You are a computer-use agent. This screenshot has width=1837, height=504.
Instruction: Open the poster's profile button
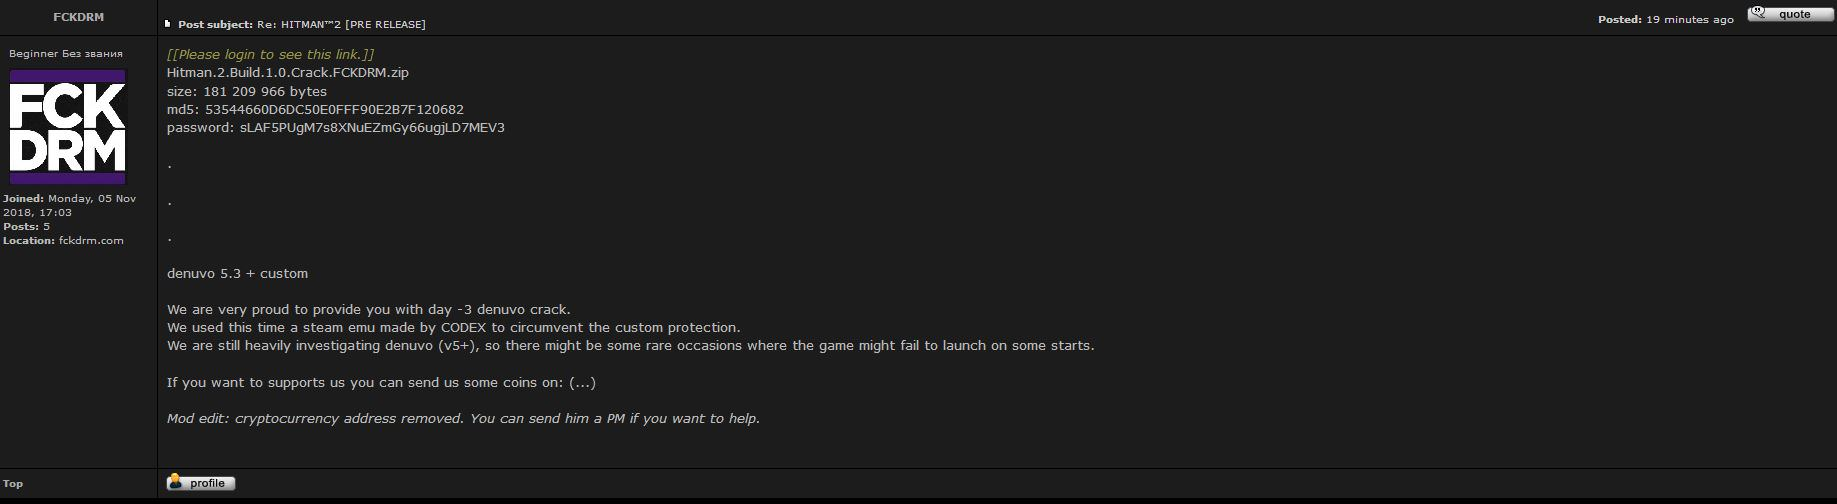(x=201, y=483)
